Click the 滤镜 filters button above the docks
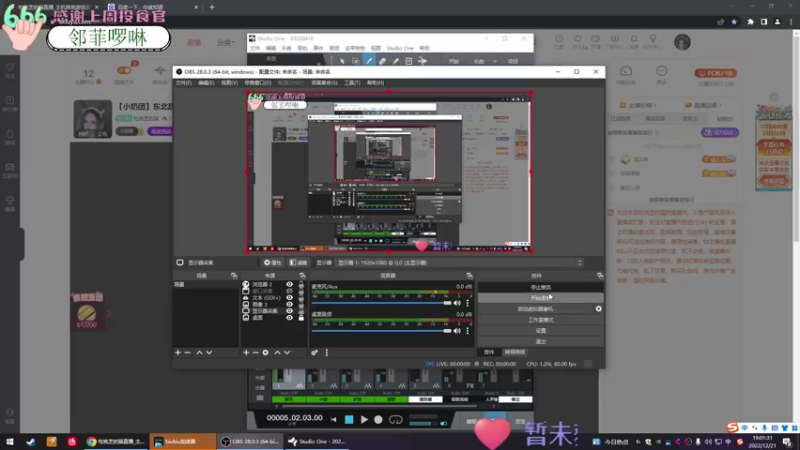Viewport: 800px width, 450px height. (298, 263)
